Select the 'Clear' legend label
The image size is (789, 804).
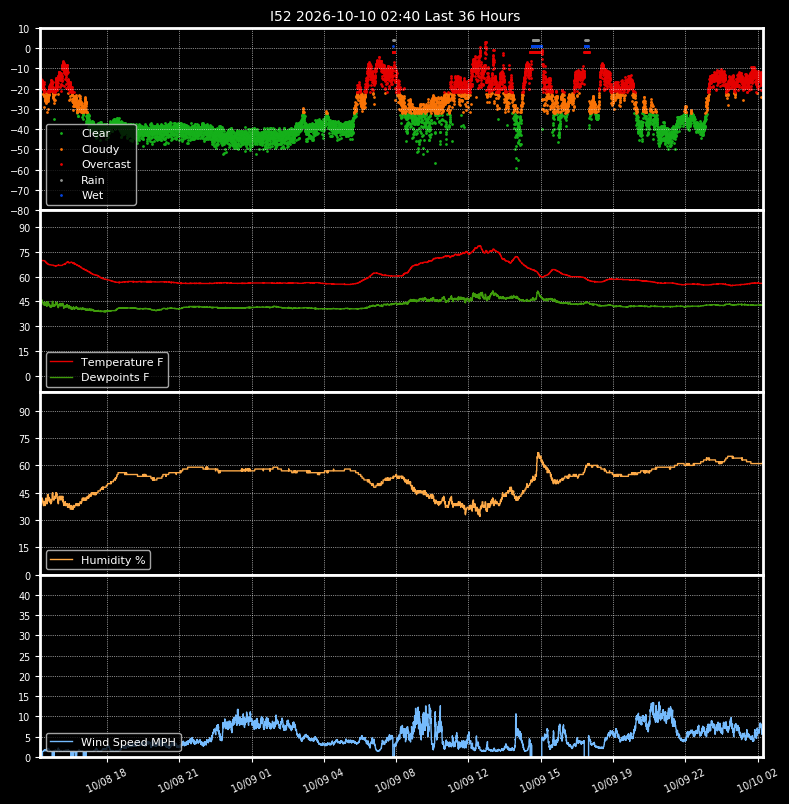coord(96,133)
